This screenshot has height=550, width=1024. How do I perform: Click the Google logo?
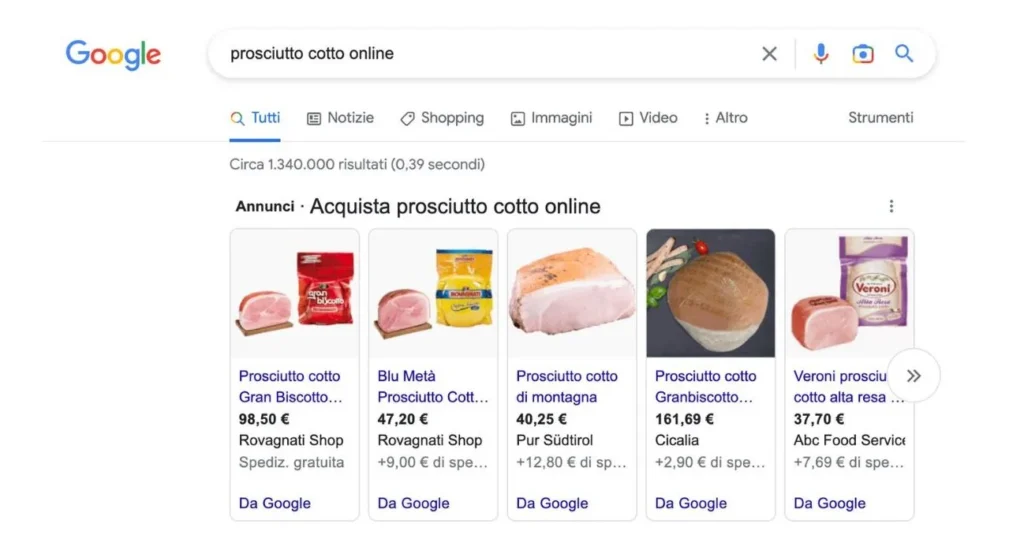click(x=113, y=54)
